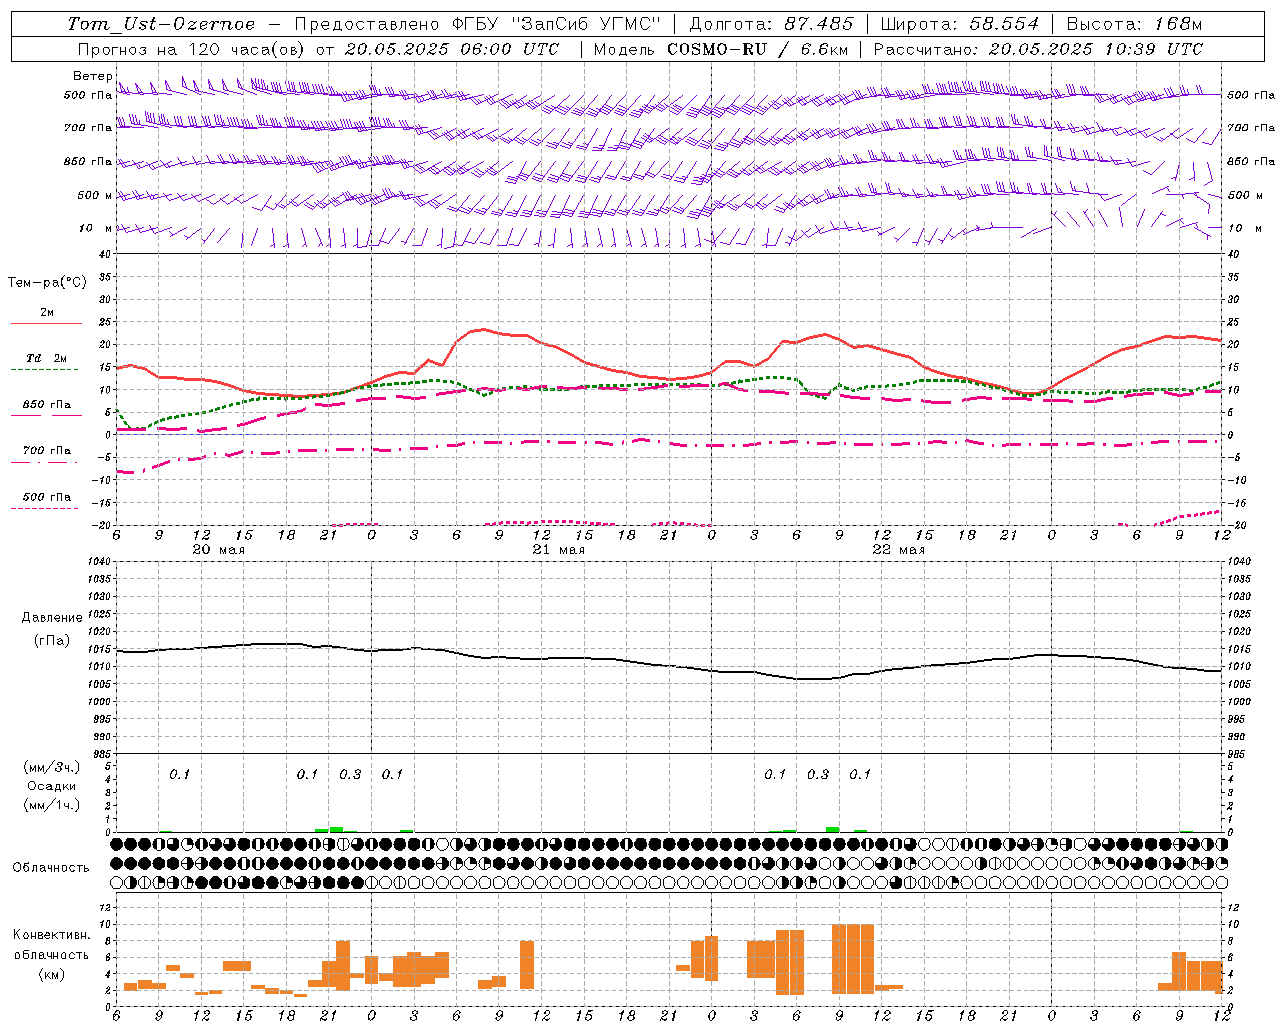Click the 22 мая date label

point(898,550)
